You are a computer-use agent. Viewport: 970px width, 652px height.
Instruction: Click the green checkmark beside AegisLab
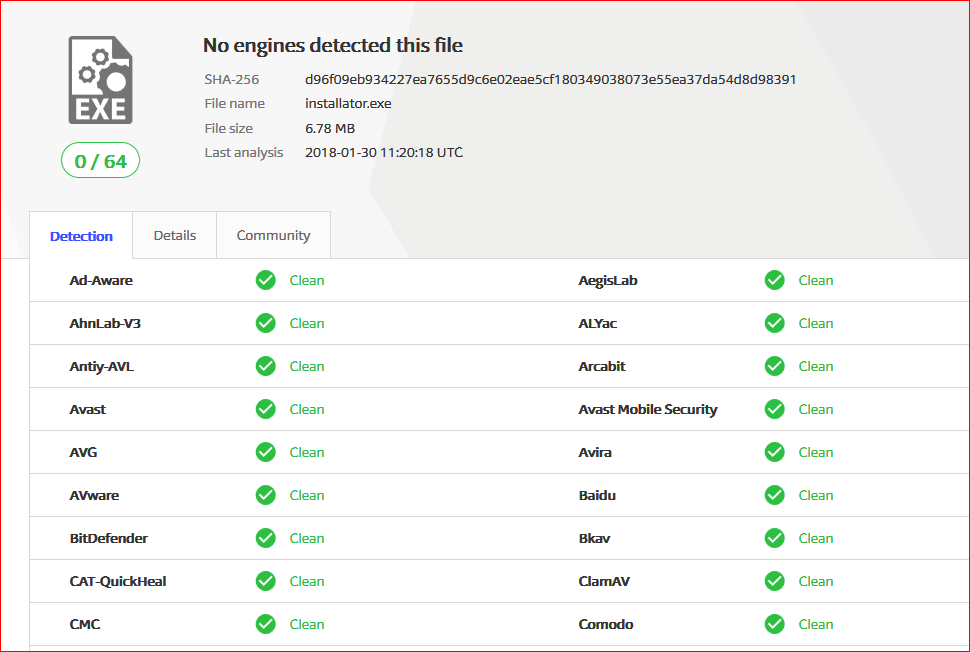(x=774, y=280)
